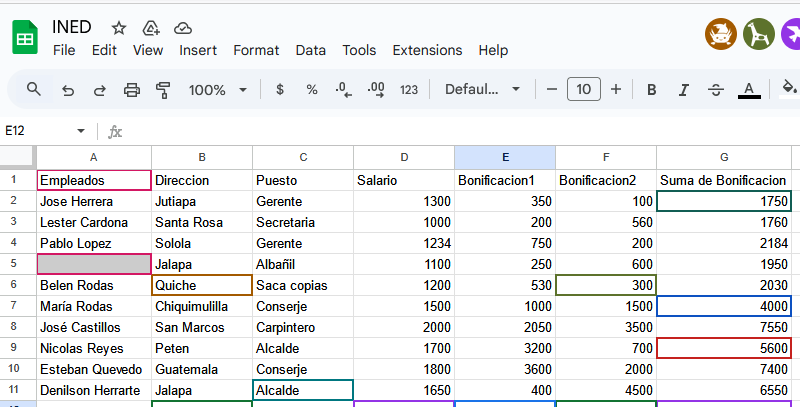Select the cell Esteban Quevedo
Screen dimensions: 800x407
(x=94, y=369)
